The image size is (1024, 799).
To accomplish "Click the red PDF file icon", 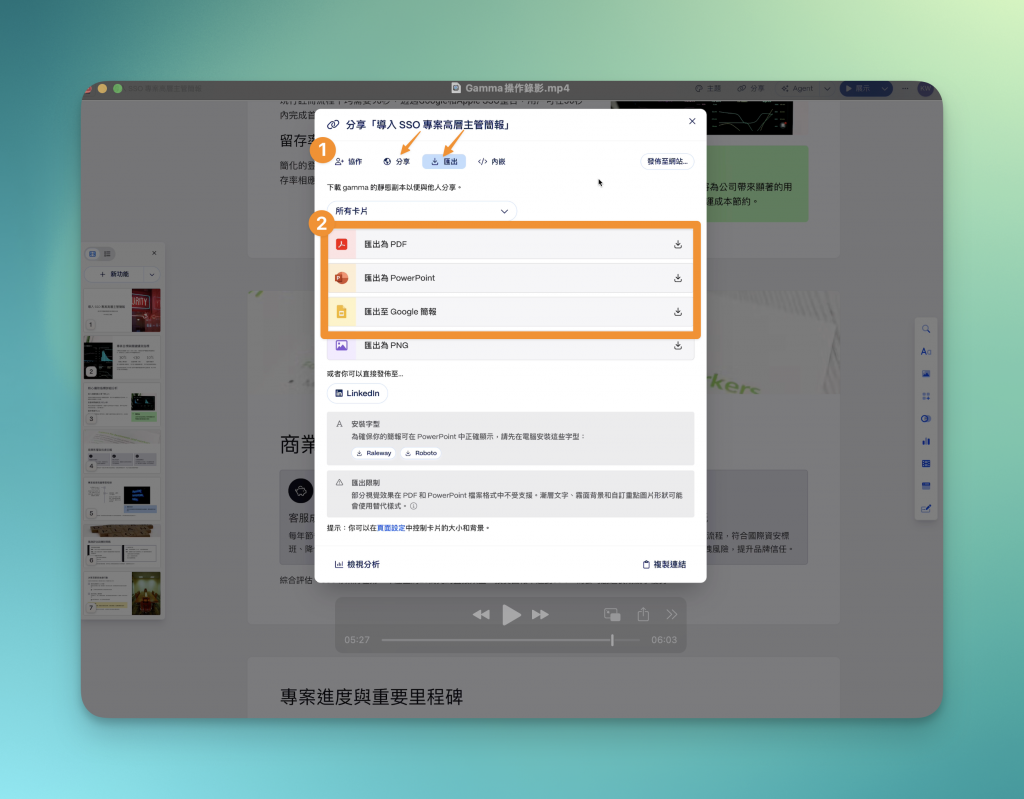I will [342, 244].
